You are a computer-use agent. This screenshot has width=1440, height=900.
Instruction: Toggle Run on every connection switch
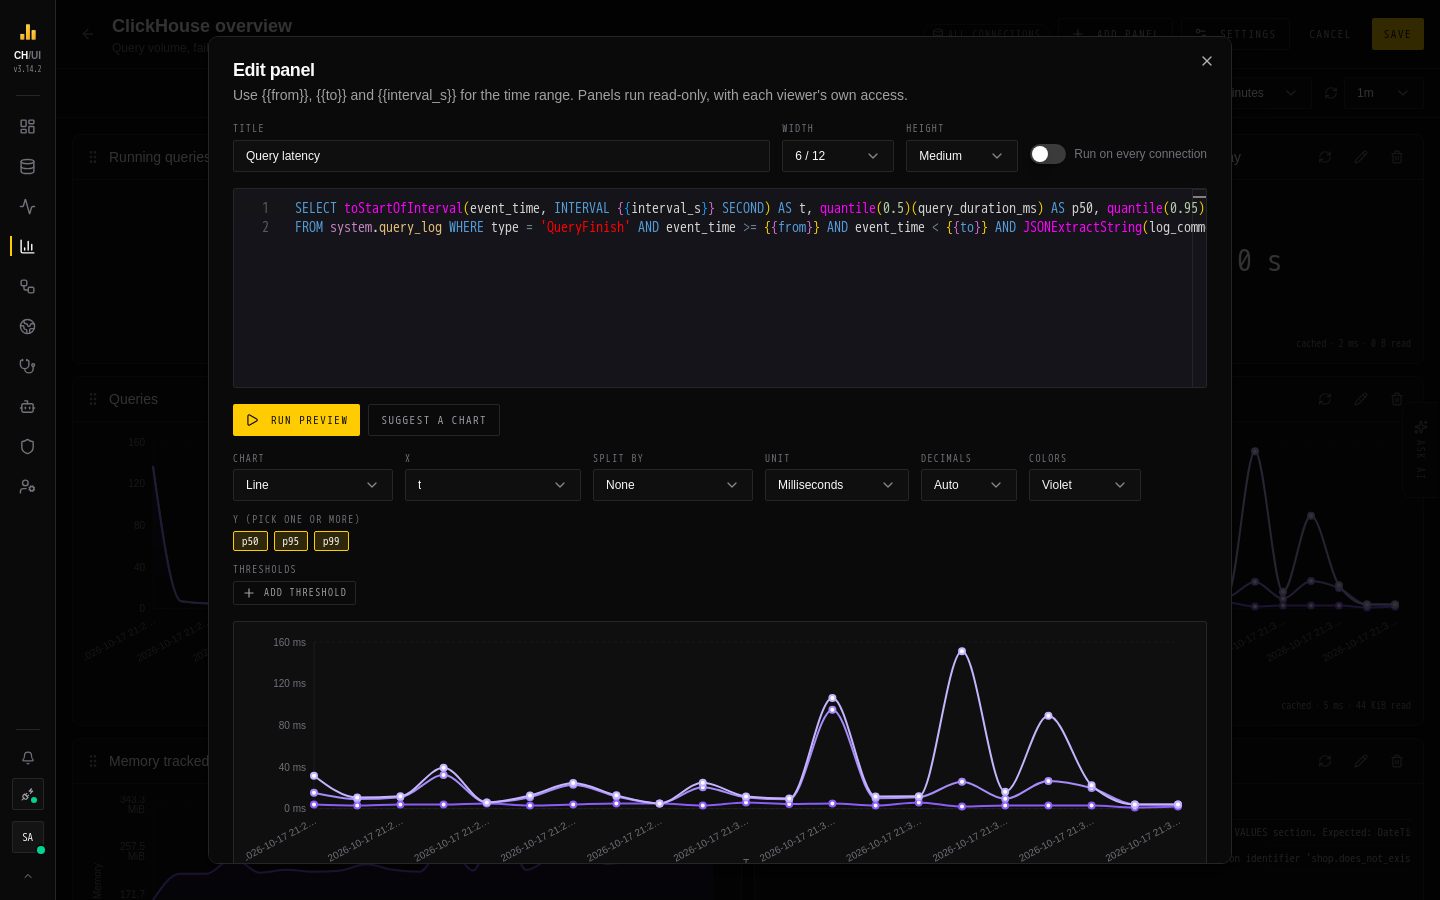[x=1048, y=154]
